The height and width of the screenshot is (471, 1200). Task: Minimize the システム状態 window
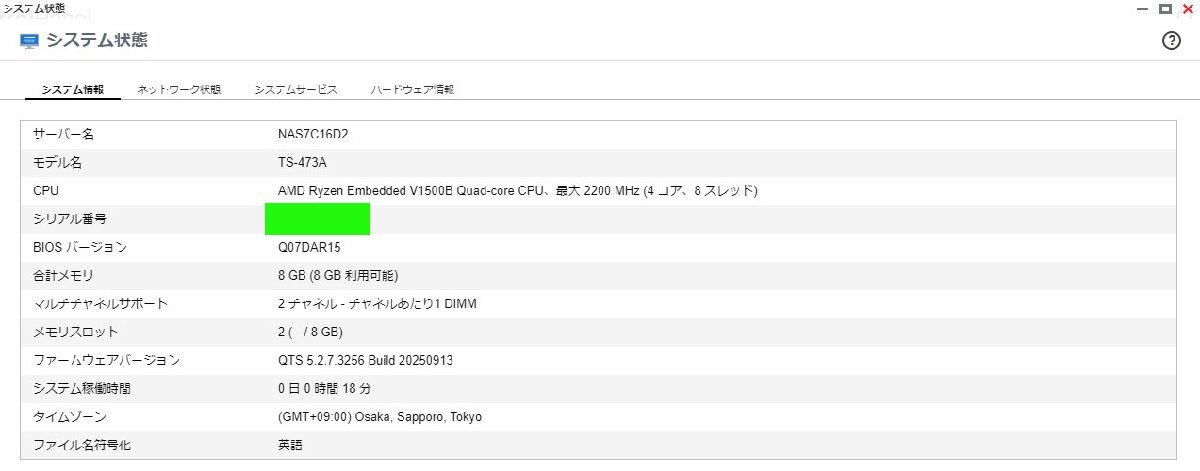click(1142, 8)
